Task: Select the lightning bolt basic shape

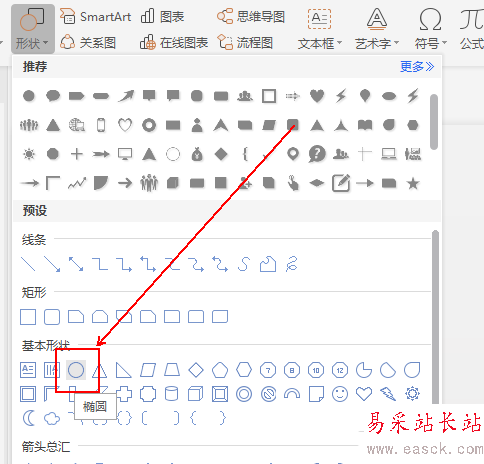Action: tap(388, 394)
